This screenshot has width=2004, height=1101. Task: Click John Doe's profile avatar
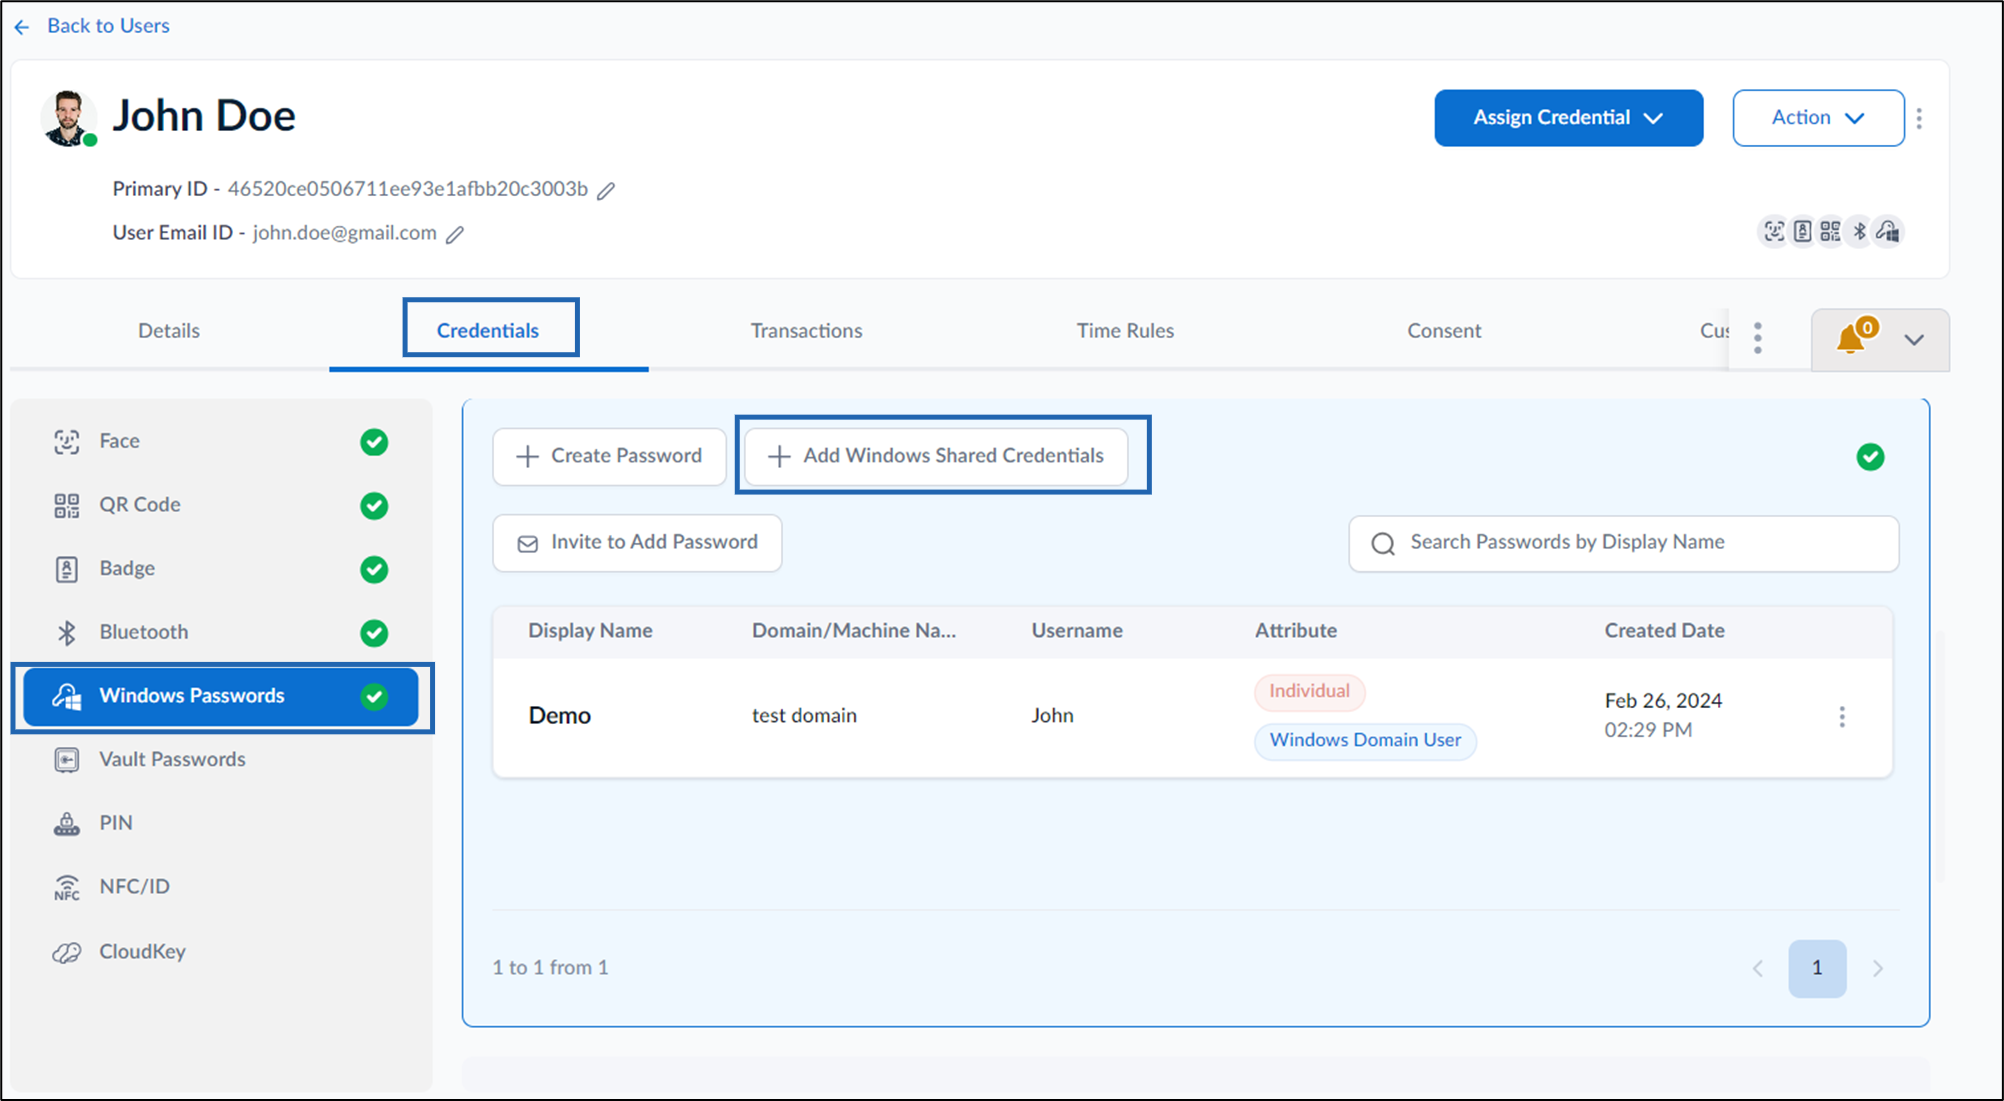[x=68, y=118]
